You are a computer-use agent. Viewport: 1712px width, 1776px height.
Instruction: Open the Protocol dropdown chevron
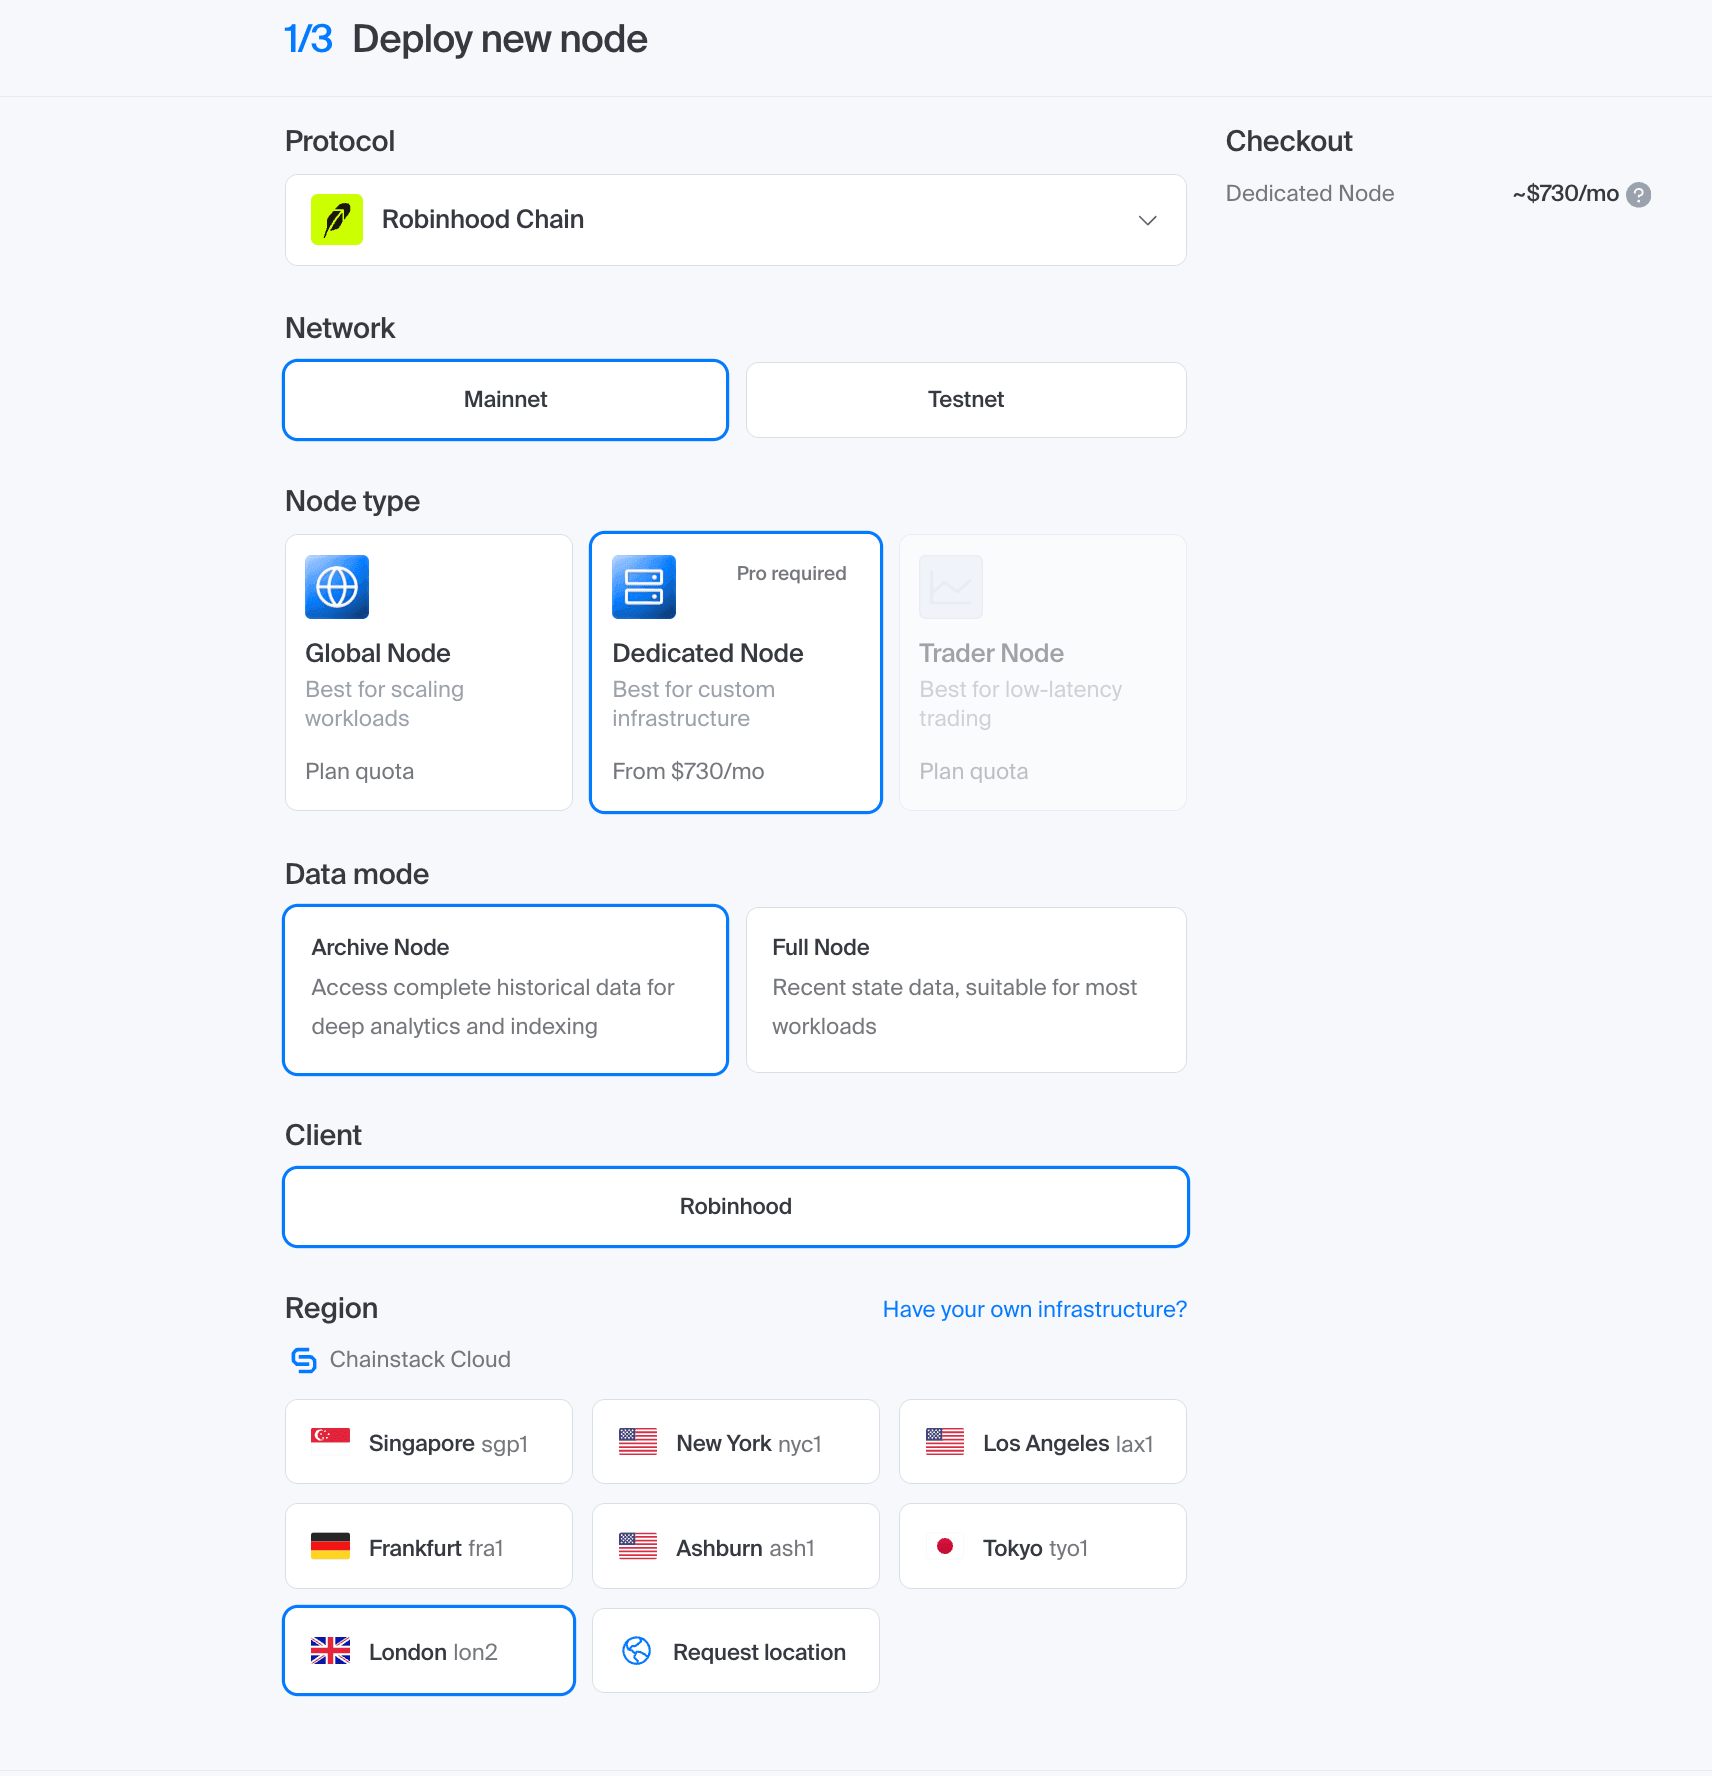[1148, 220]
